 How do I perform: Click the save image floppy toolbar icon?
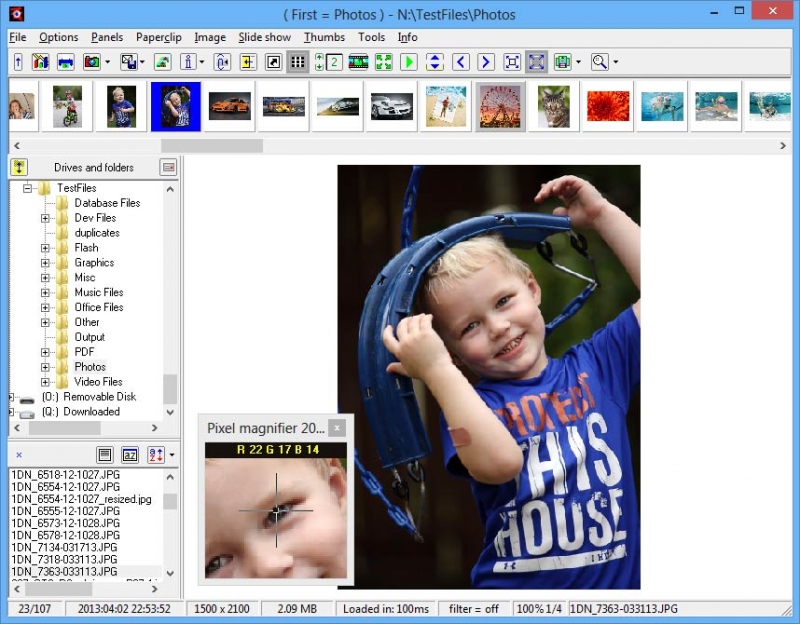pos(129,62)
